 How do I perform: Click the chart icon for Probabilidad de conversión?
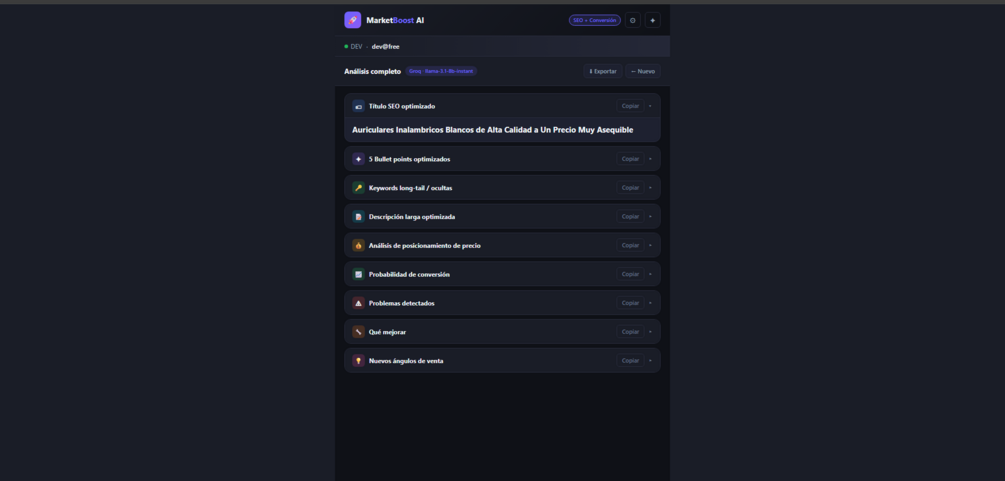tap(358, 274)
